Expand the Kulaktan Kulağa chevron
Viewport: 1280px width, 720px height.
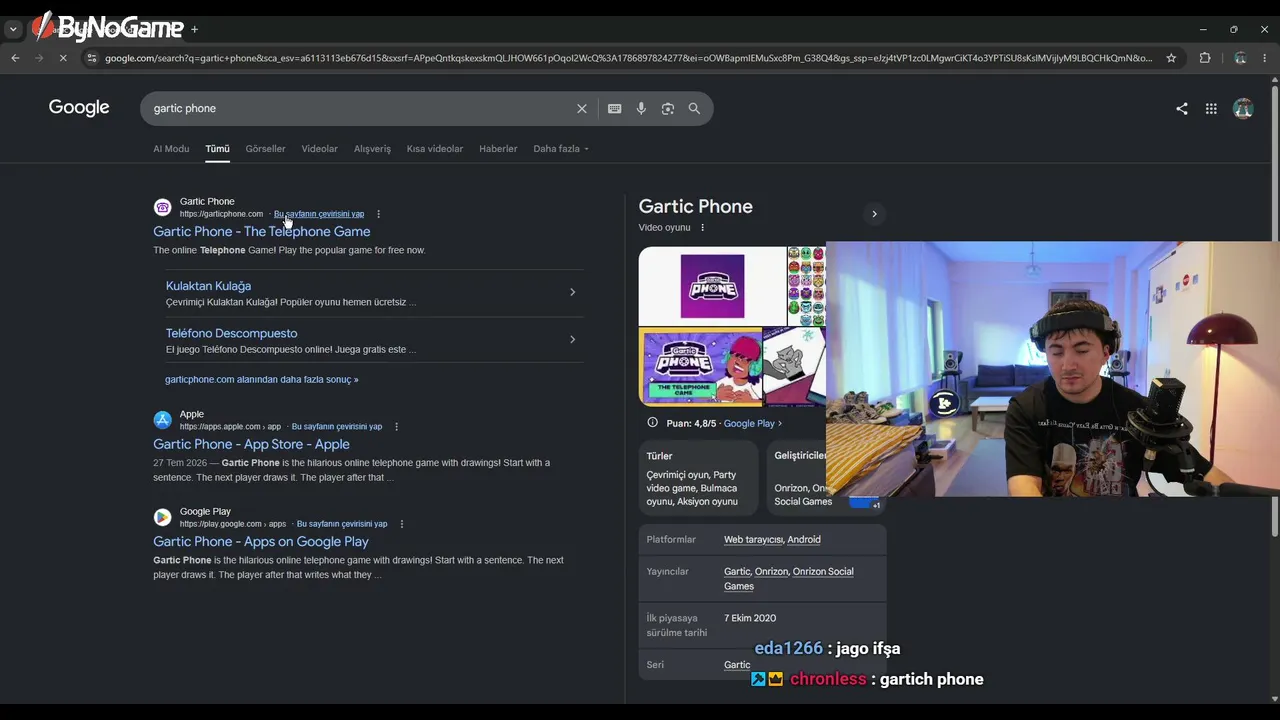(572, 292)
